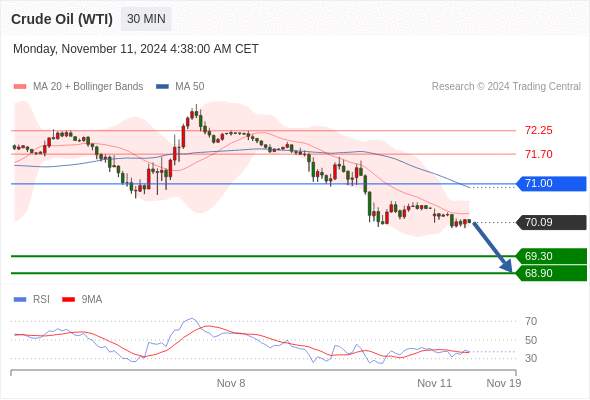
Task: Click the pink MA 20 + Bollinger Bands swatch
Action: coord(20,87)
